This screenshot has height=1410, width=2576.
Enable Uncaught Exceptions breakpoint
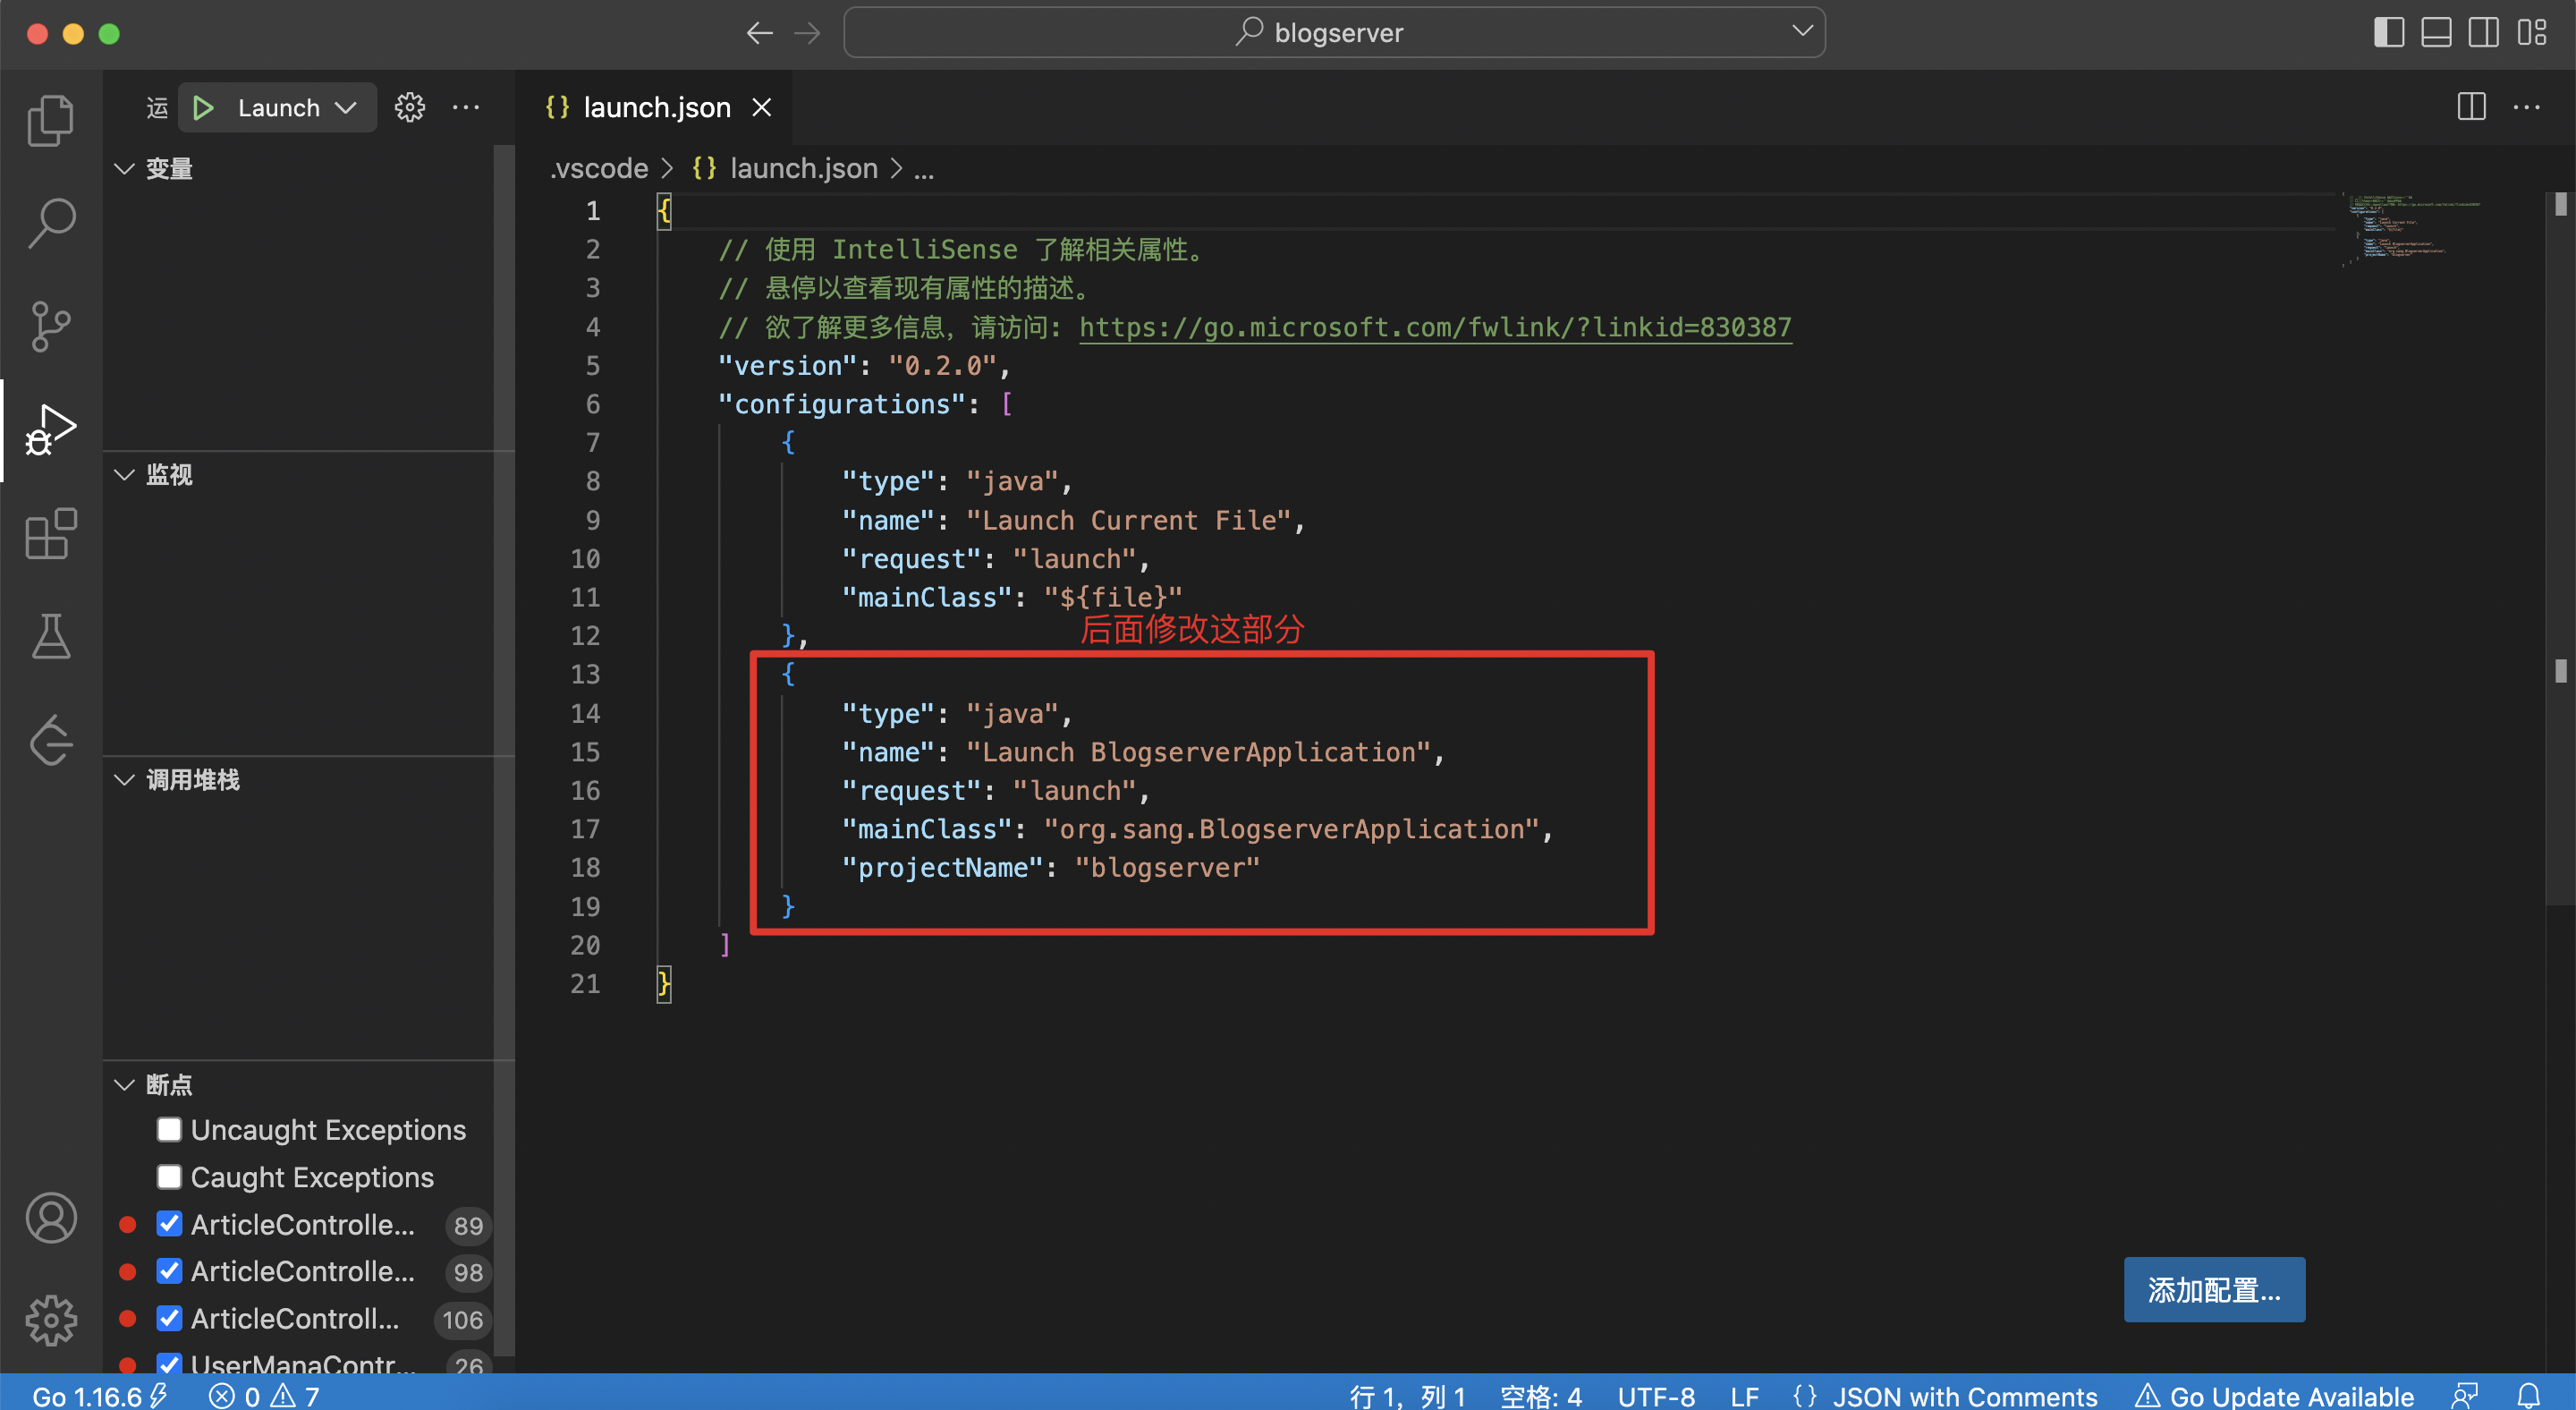click(x=169, y=1129)
